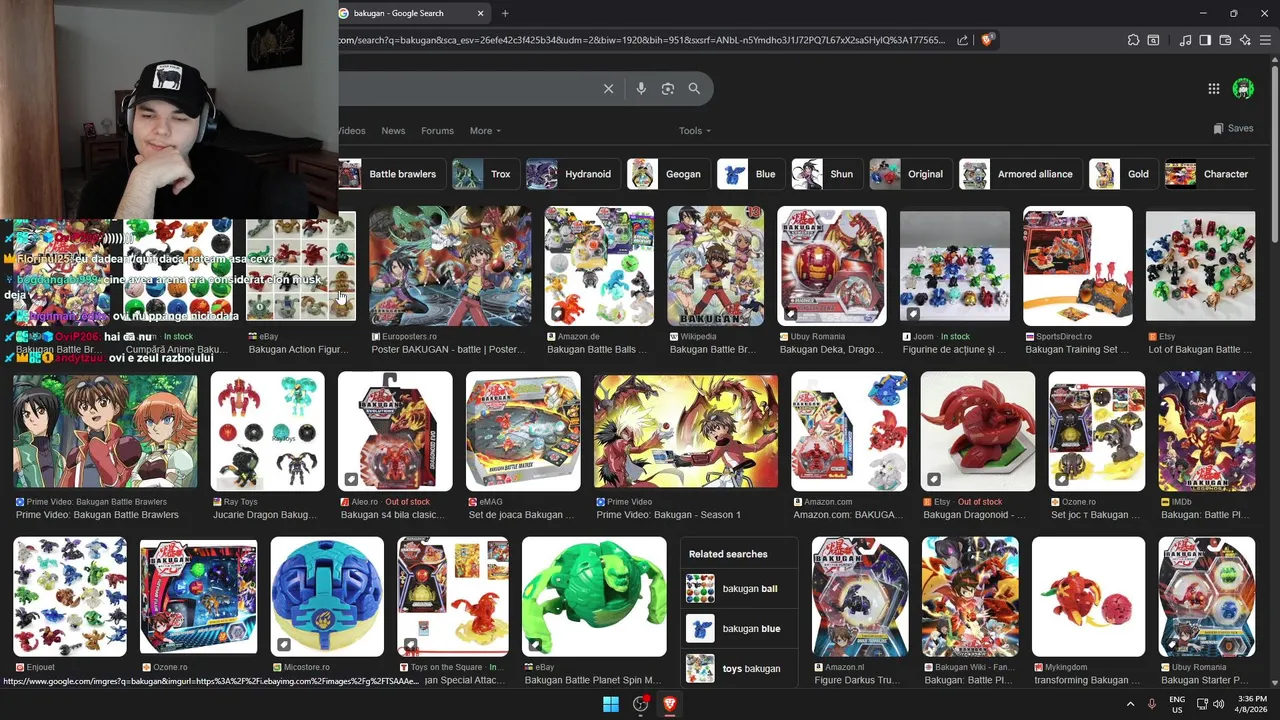Show hidden system tray icons chevron
The image size is (1280, 720).
1130,704
